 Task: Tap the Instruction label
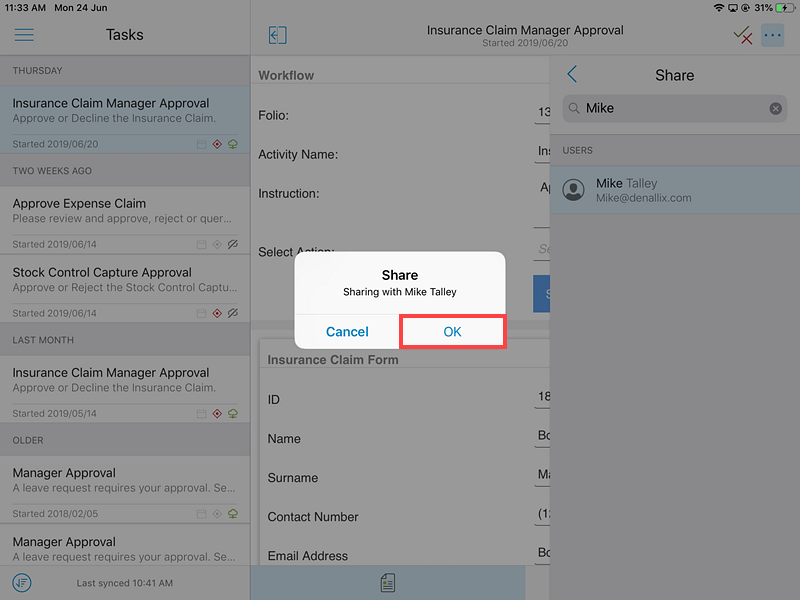pos(289,194)
